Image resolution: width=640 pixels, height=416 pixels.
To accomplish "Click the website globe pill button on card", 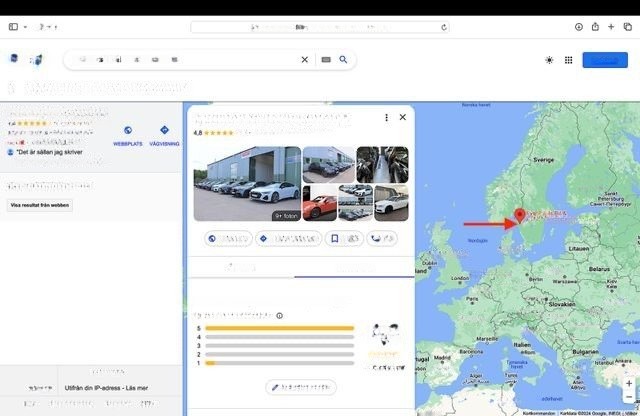I will click(228, 238).
